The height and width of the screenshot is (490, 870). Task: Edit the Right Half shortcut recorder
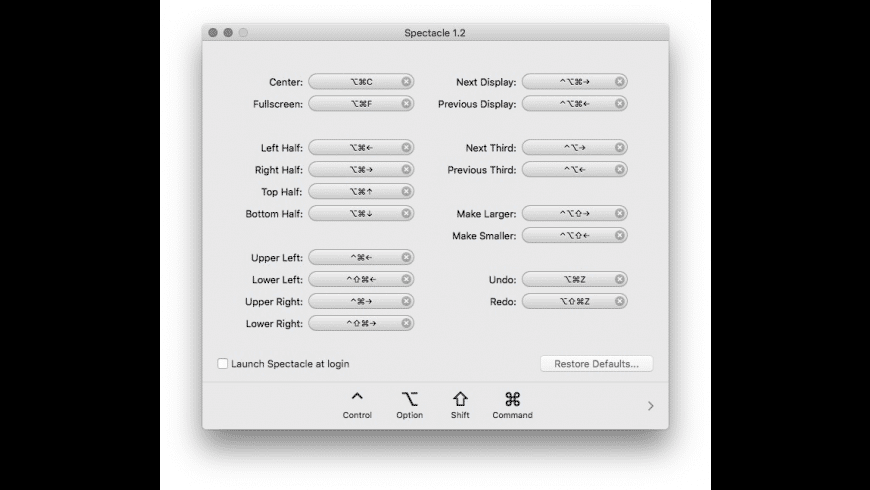(361, 170)
